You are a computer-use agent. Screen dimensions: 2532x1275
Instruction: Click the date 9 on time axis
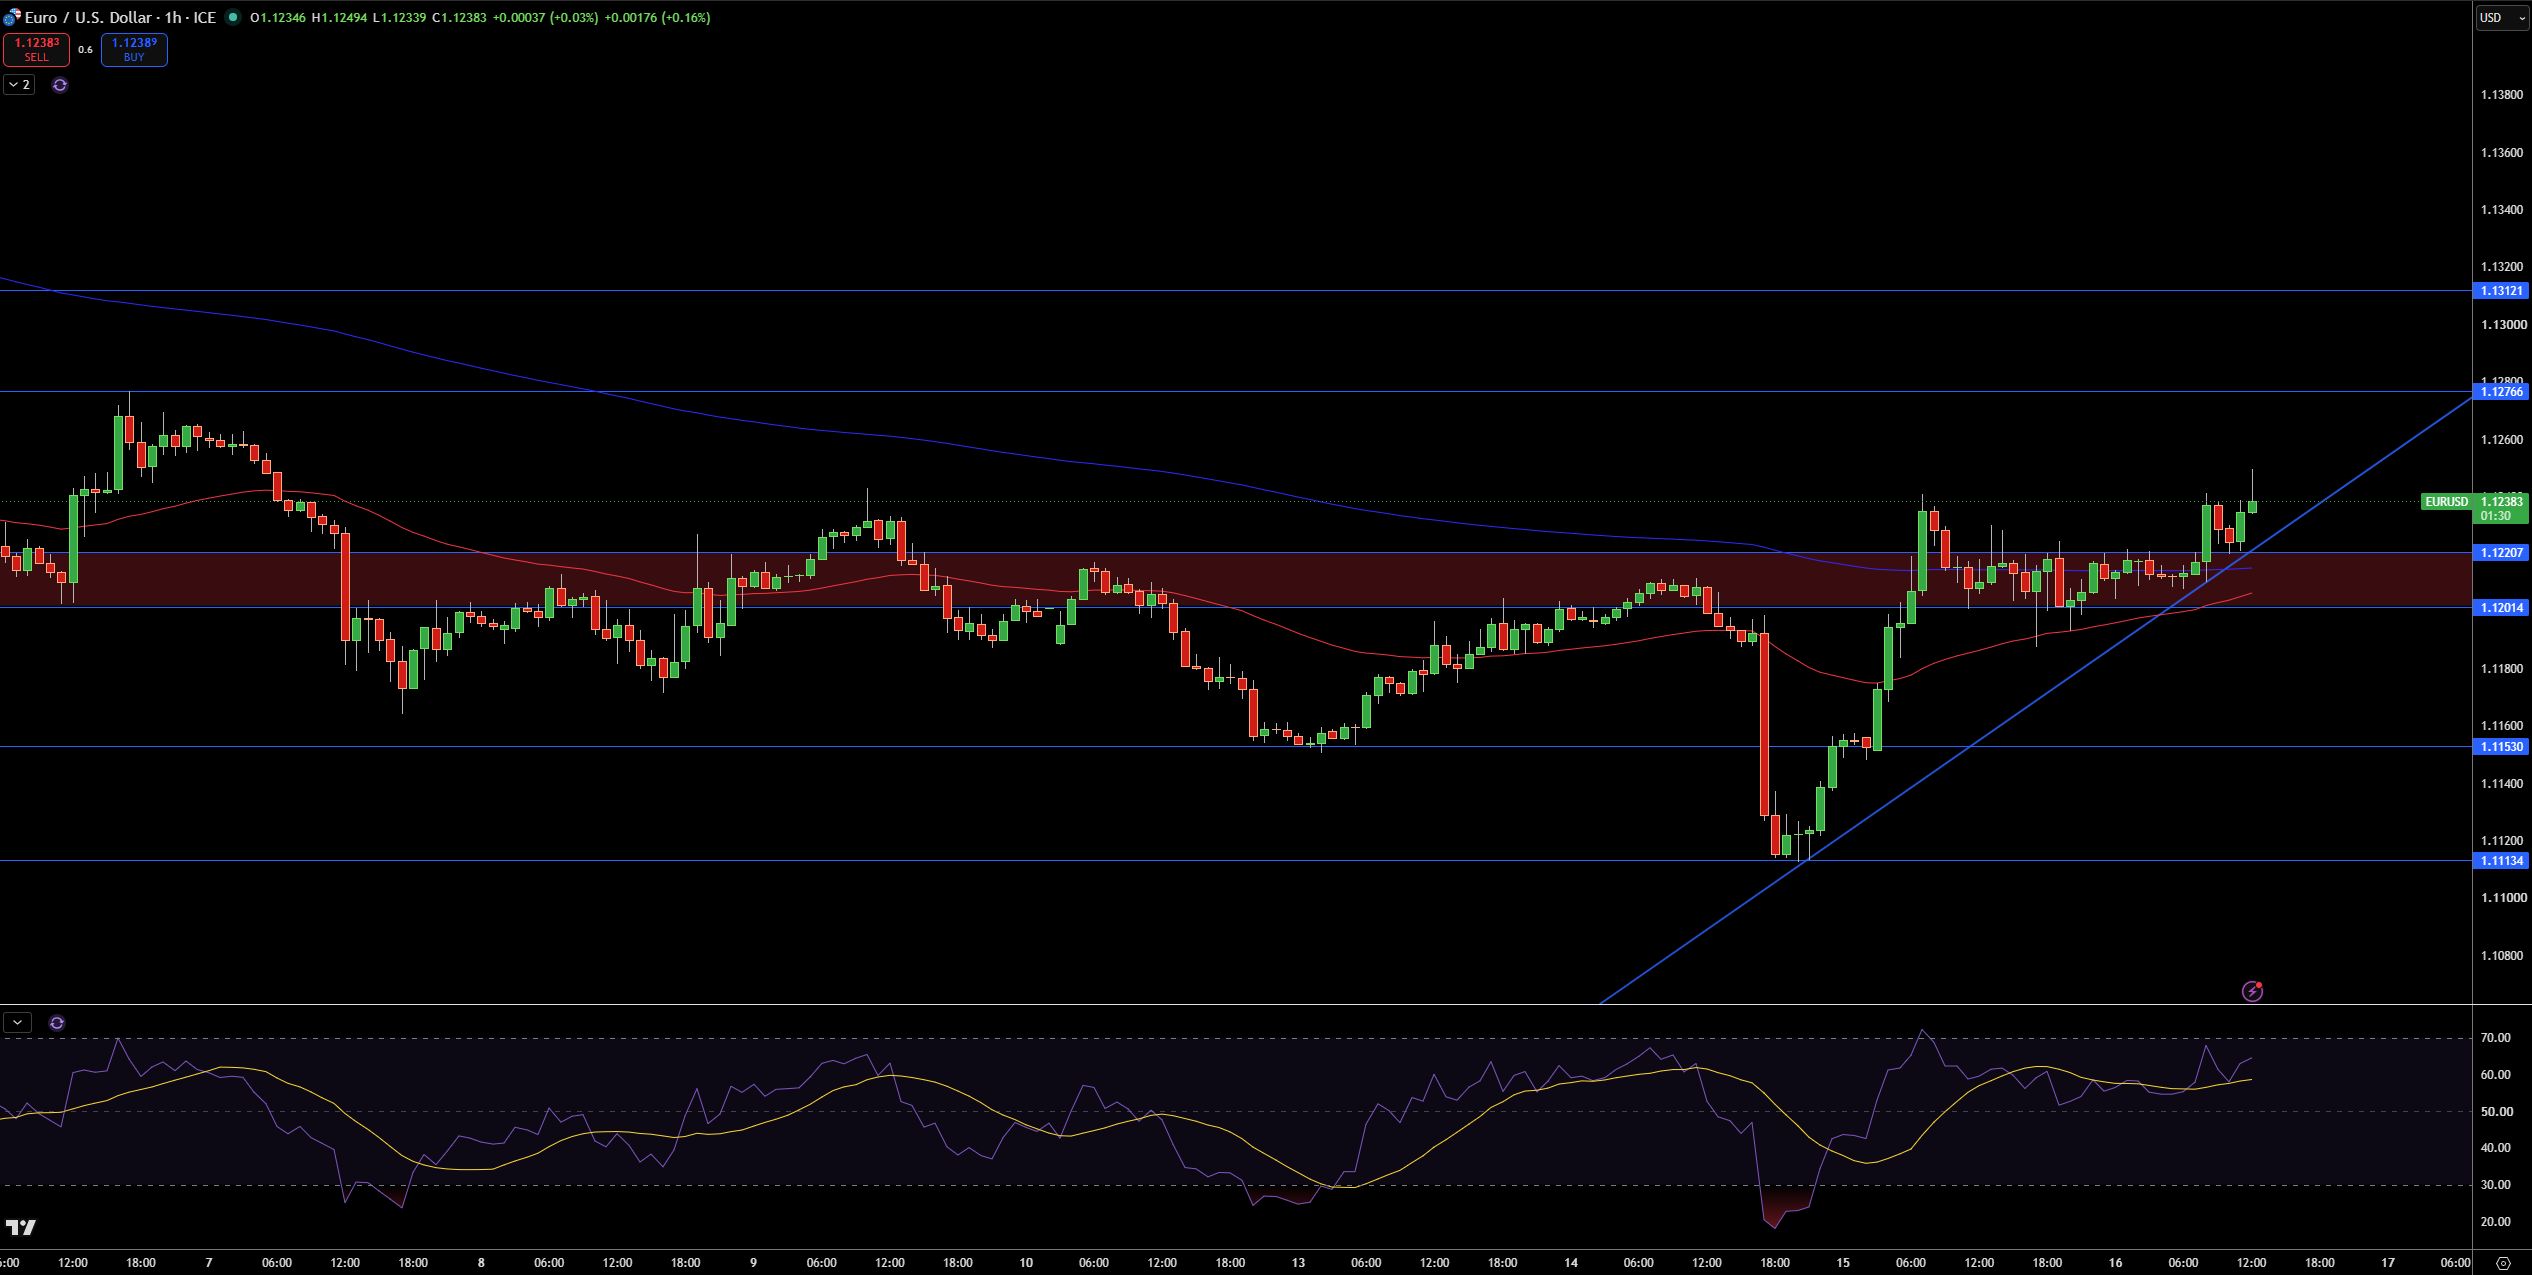[753, 1263]
